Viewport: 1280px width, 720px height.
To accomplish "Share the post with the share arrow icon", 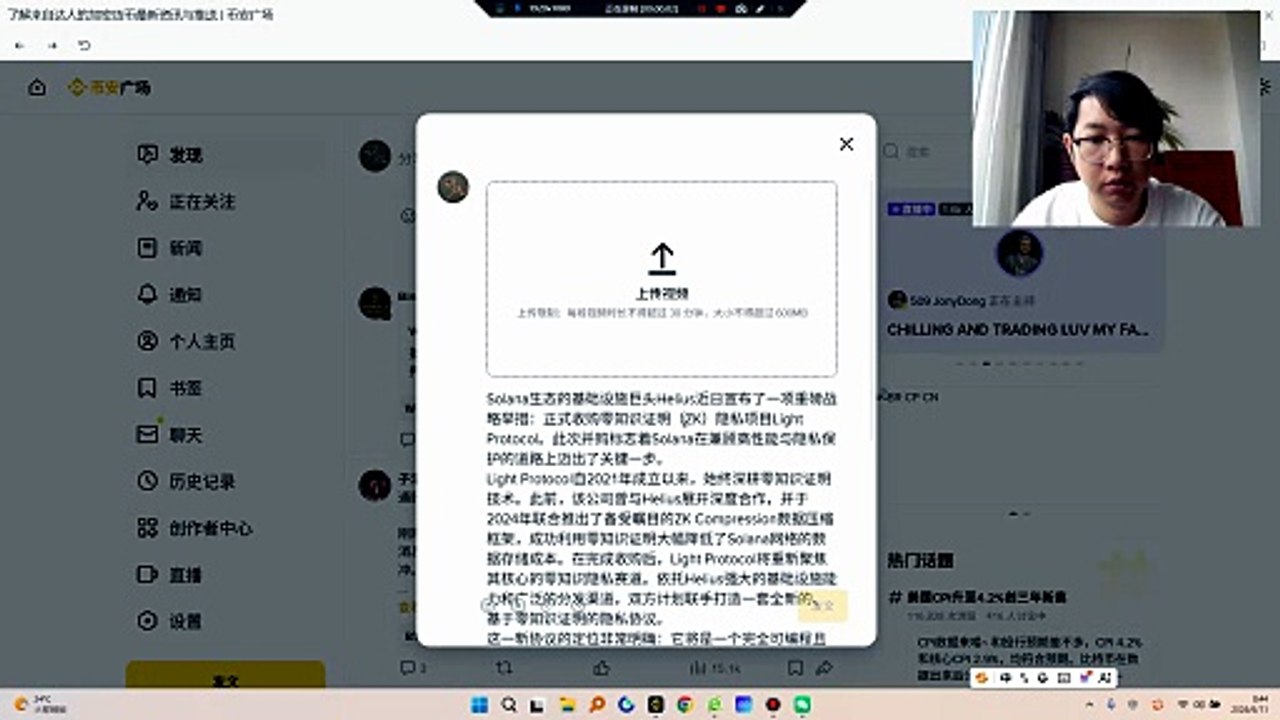I will tap(824, 667).
